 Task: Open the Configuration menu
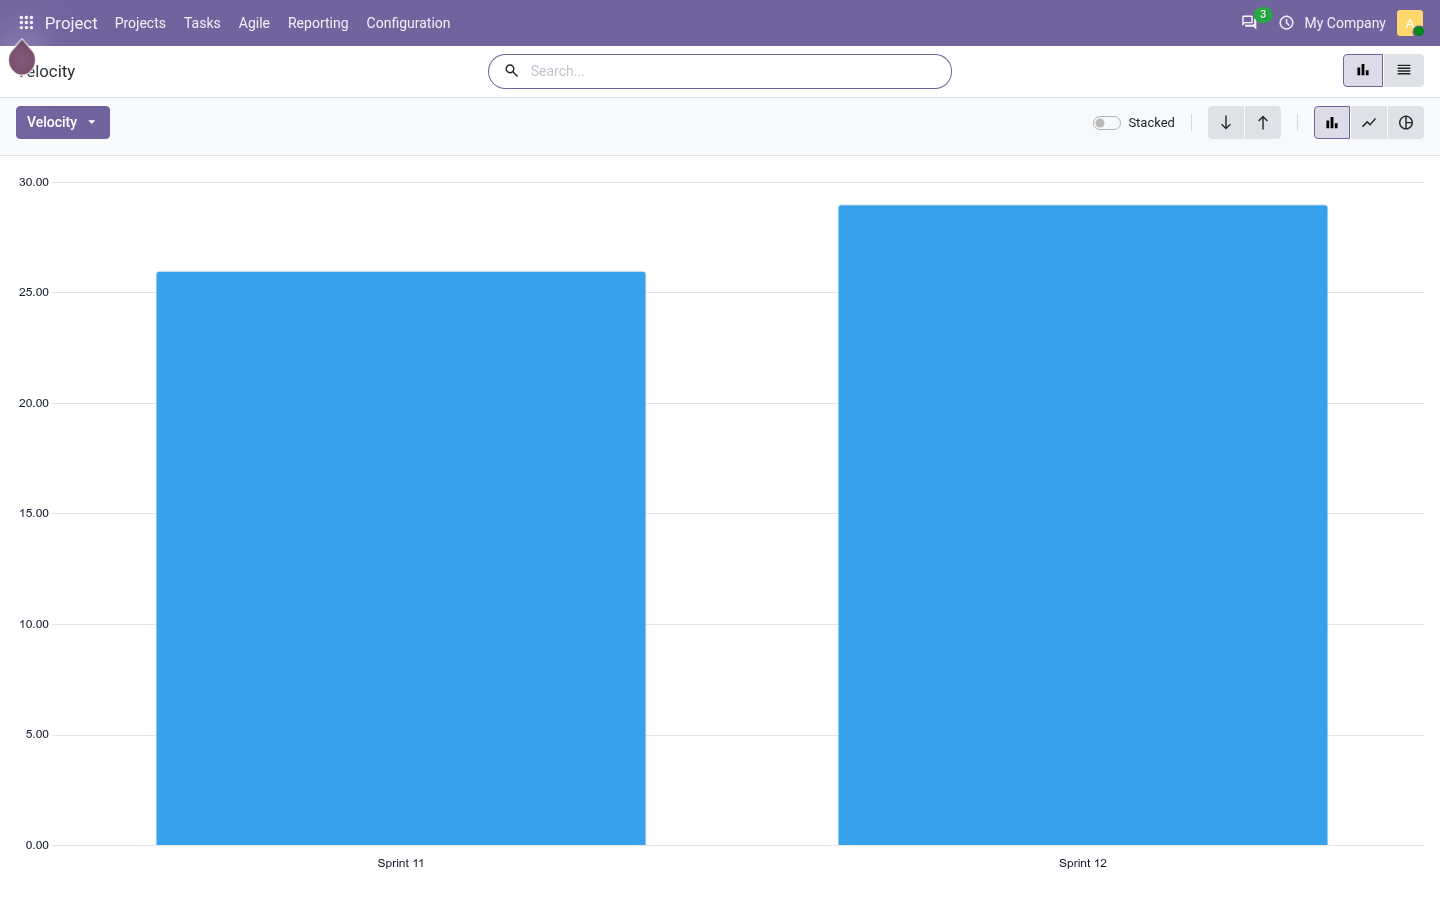click(x=408, y=23)
